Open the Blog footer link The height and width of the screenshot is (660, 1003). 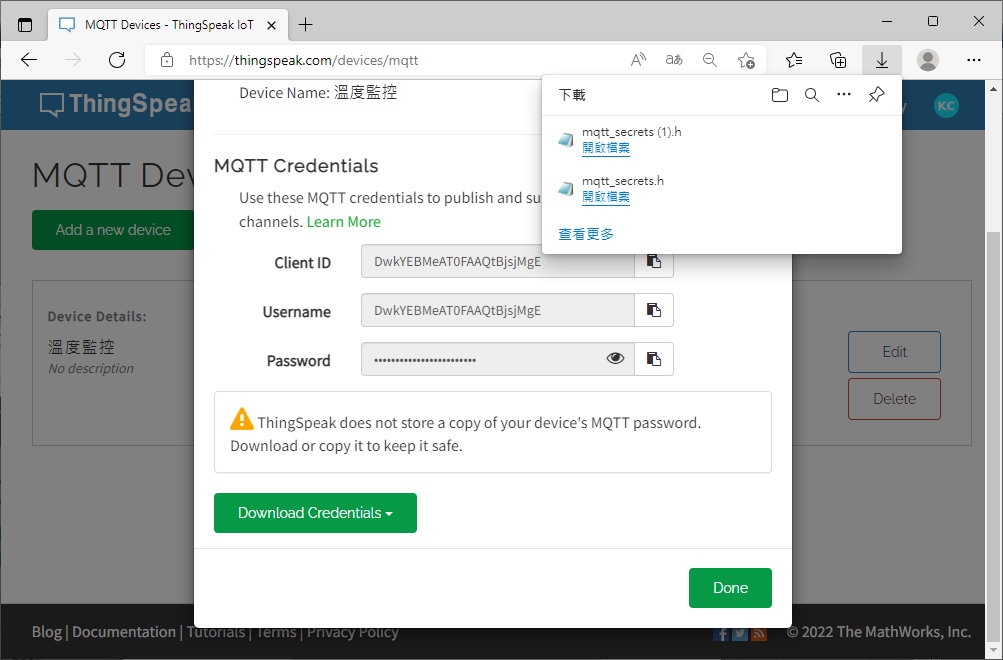pyautogui.click(x=47, y=632)
